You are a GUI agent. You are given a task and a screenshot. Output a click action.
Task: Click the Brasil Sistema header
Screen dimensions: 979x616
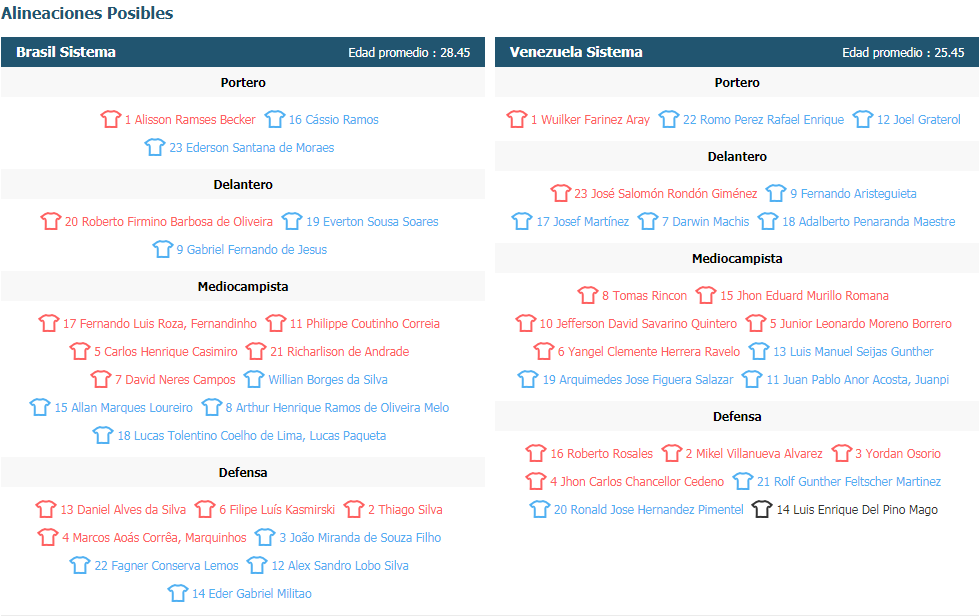tap(66, 52)
